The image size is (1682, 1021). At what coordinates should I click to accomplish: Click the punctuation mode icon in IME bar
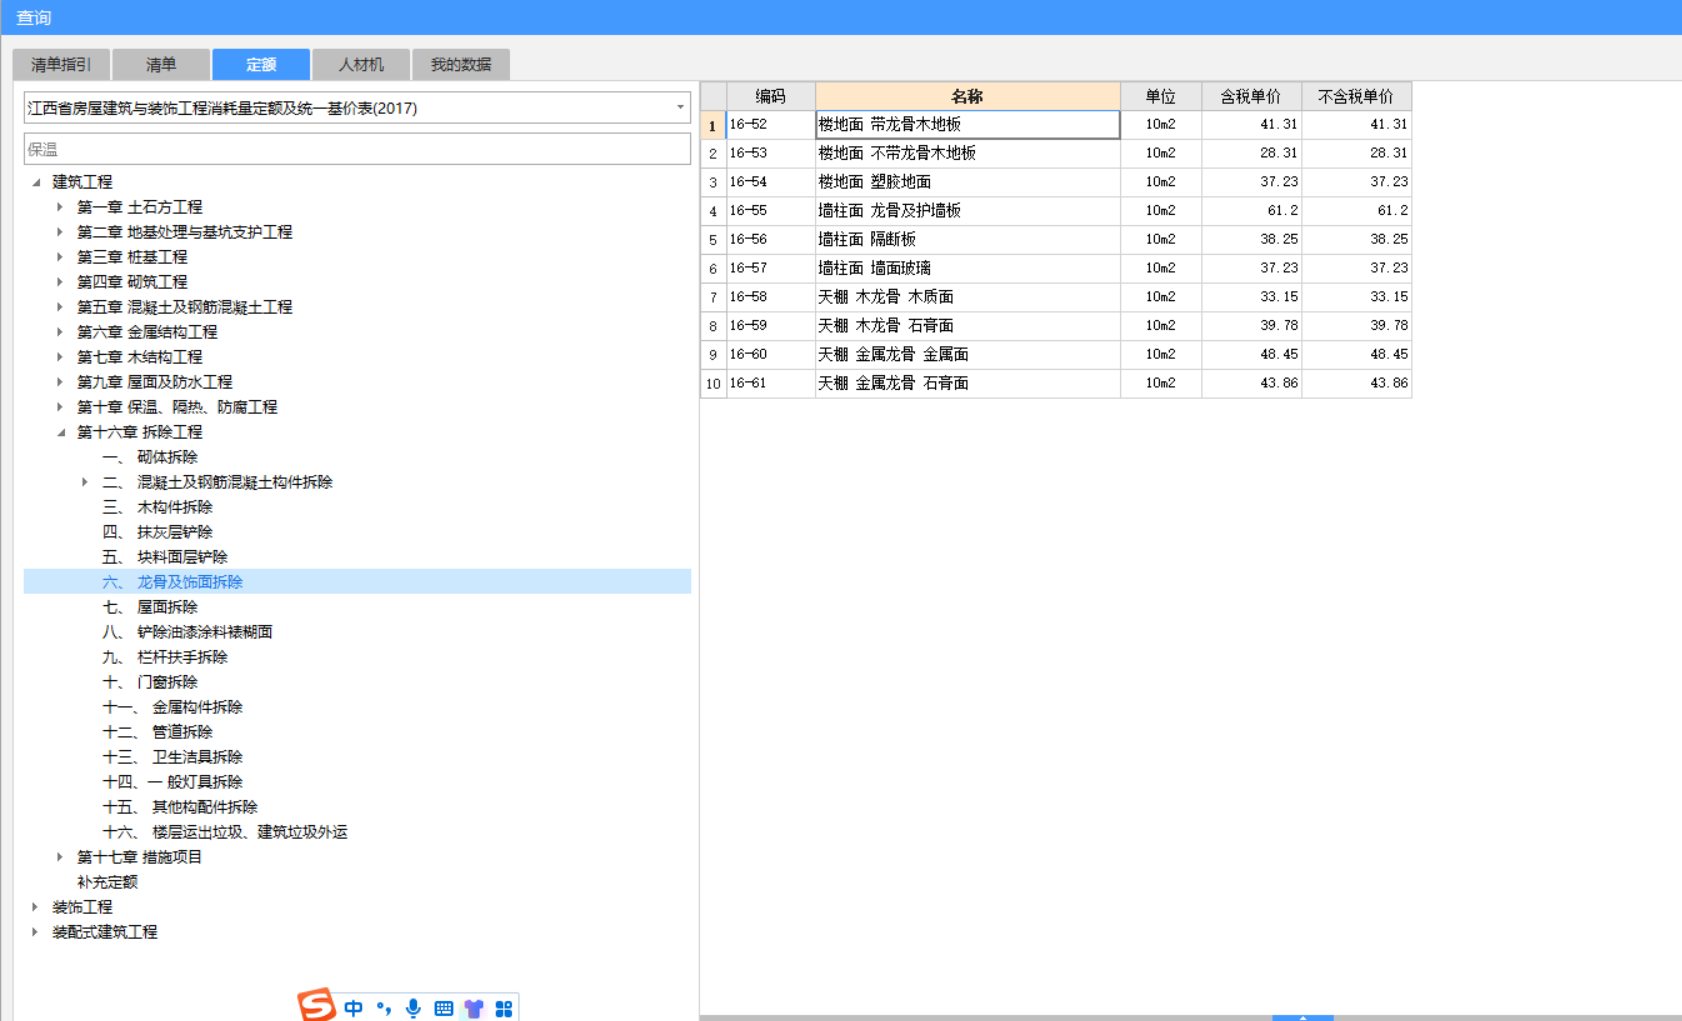[384, 1008]
